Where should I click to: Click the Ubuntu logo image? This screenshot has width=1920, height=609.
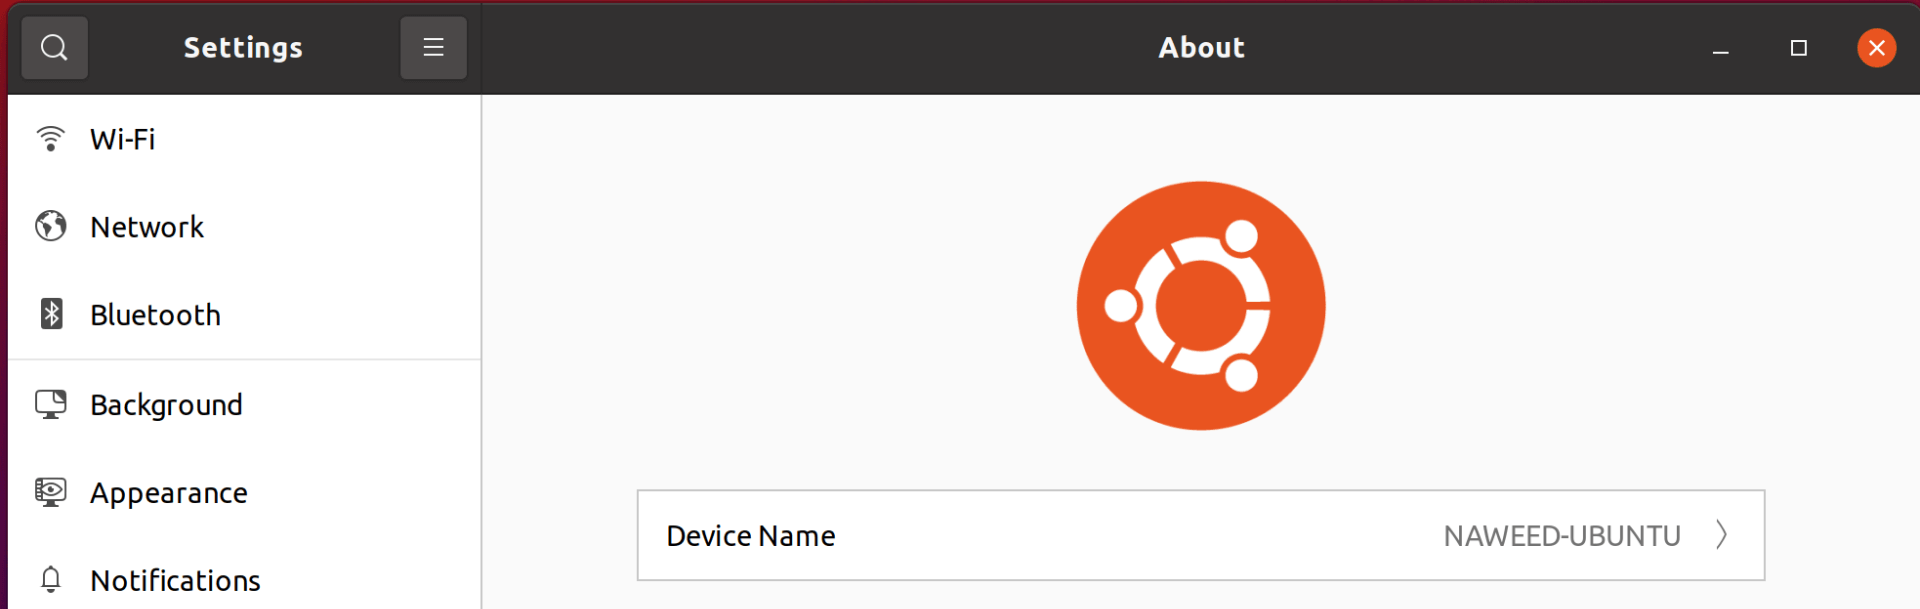[1201, 306]
